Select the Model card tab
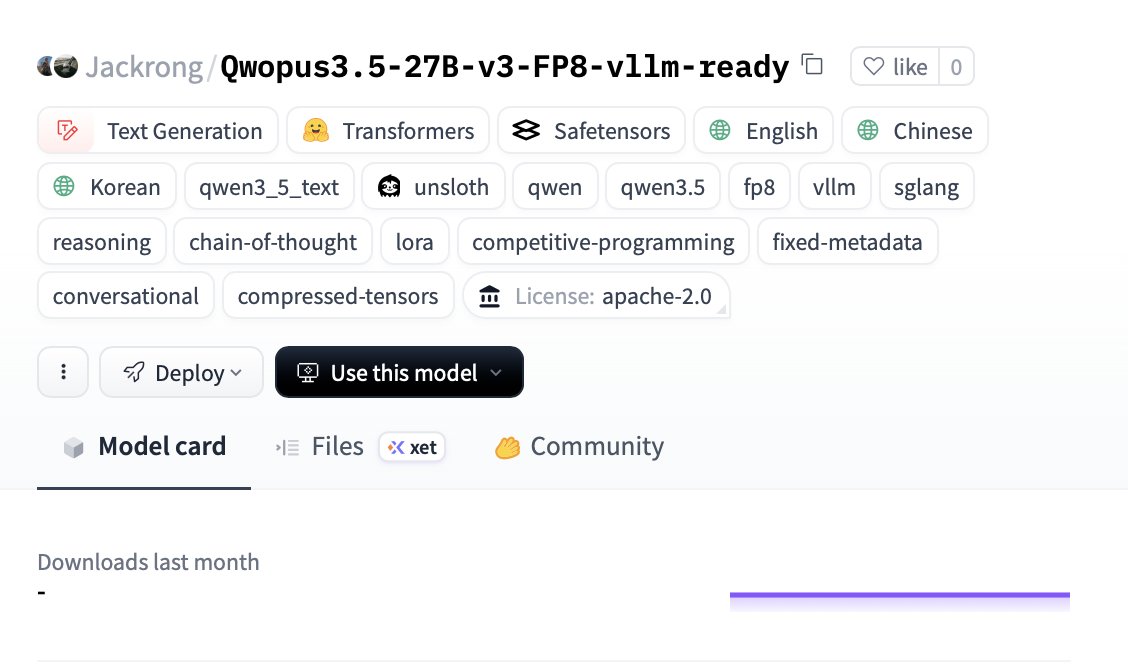Screen dimensions: 1128x668 144,447
